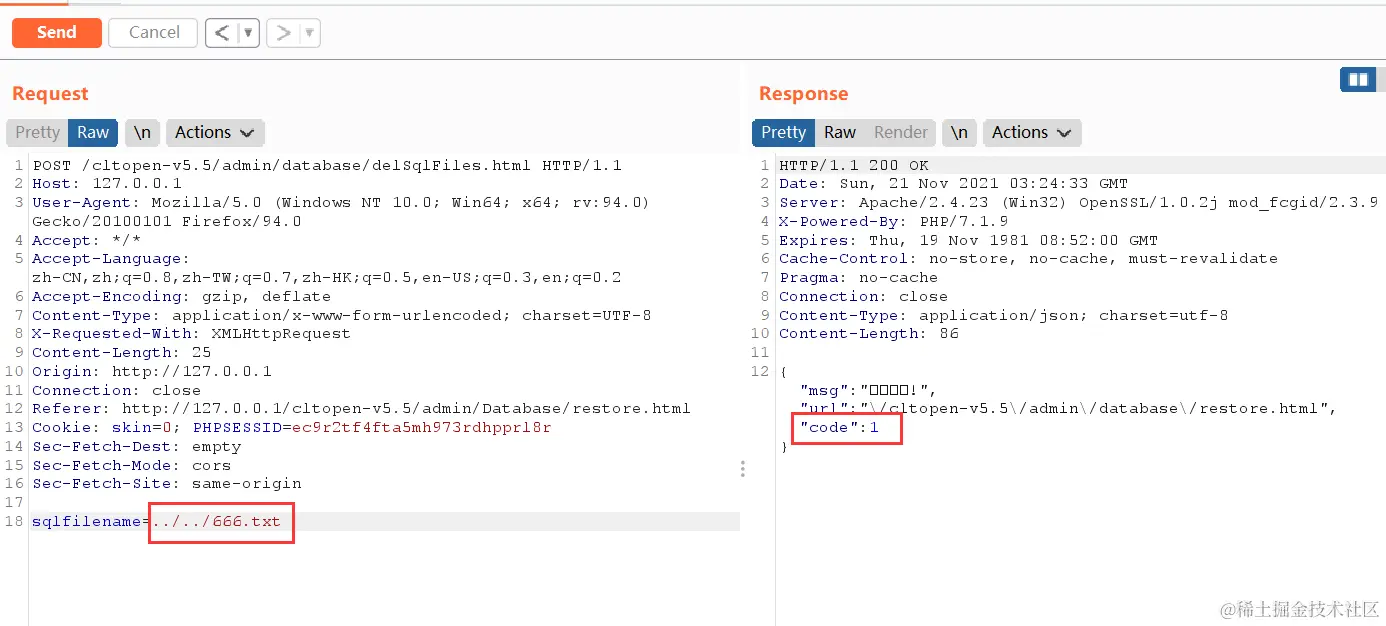Switch Response view to Pretty tab
Screen dimensions: 1386x626
(783, 132)
